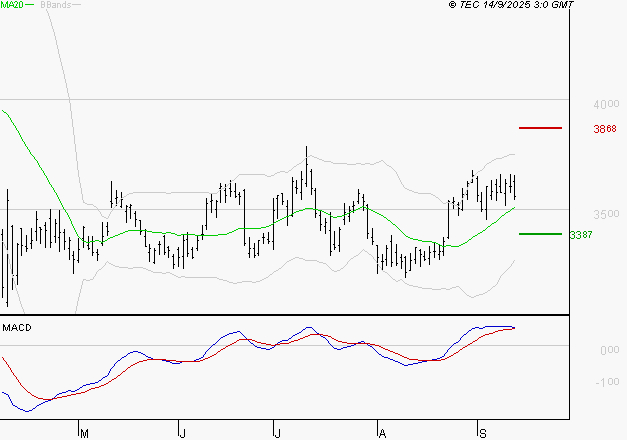Viewport: 627px width, 440px height.
Task: Click the right end of the MACD lines
Action: point(514,327)
